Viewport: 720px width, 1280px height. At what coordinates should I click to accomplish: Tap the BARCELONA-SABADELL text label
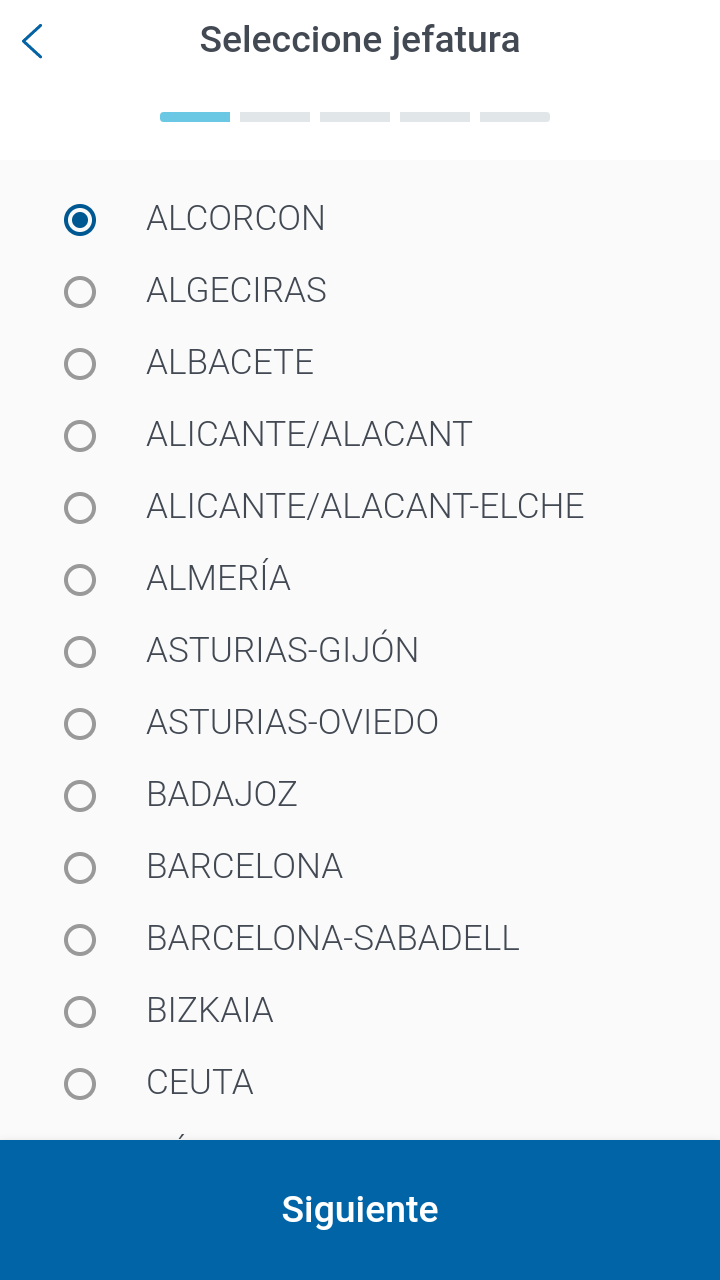[x=333, y=938]
